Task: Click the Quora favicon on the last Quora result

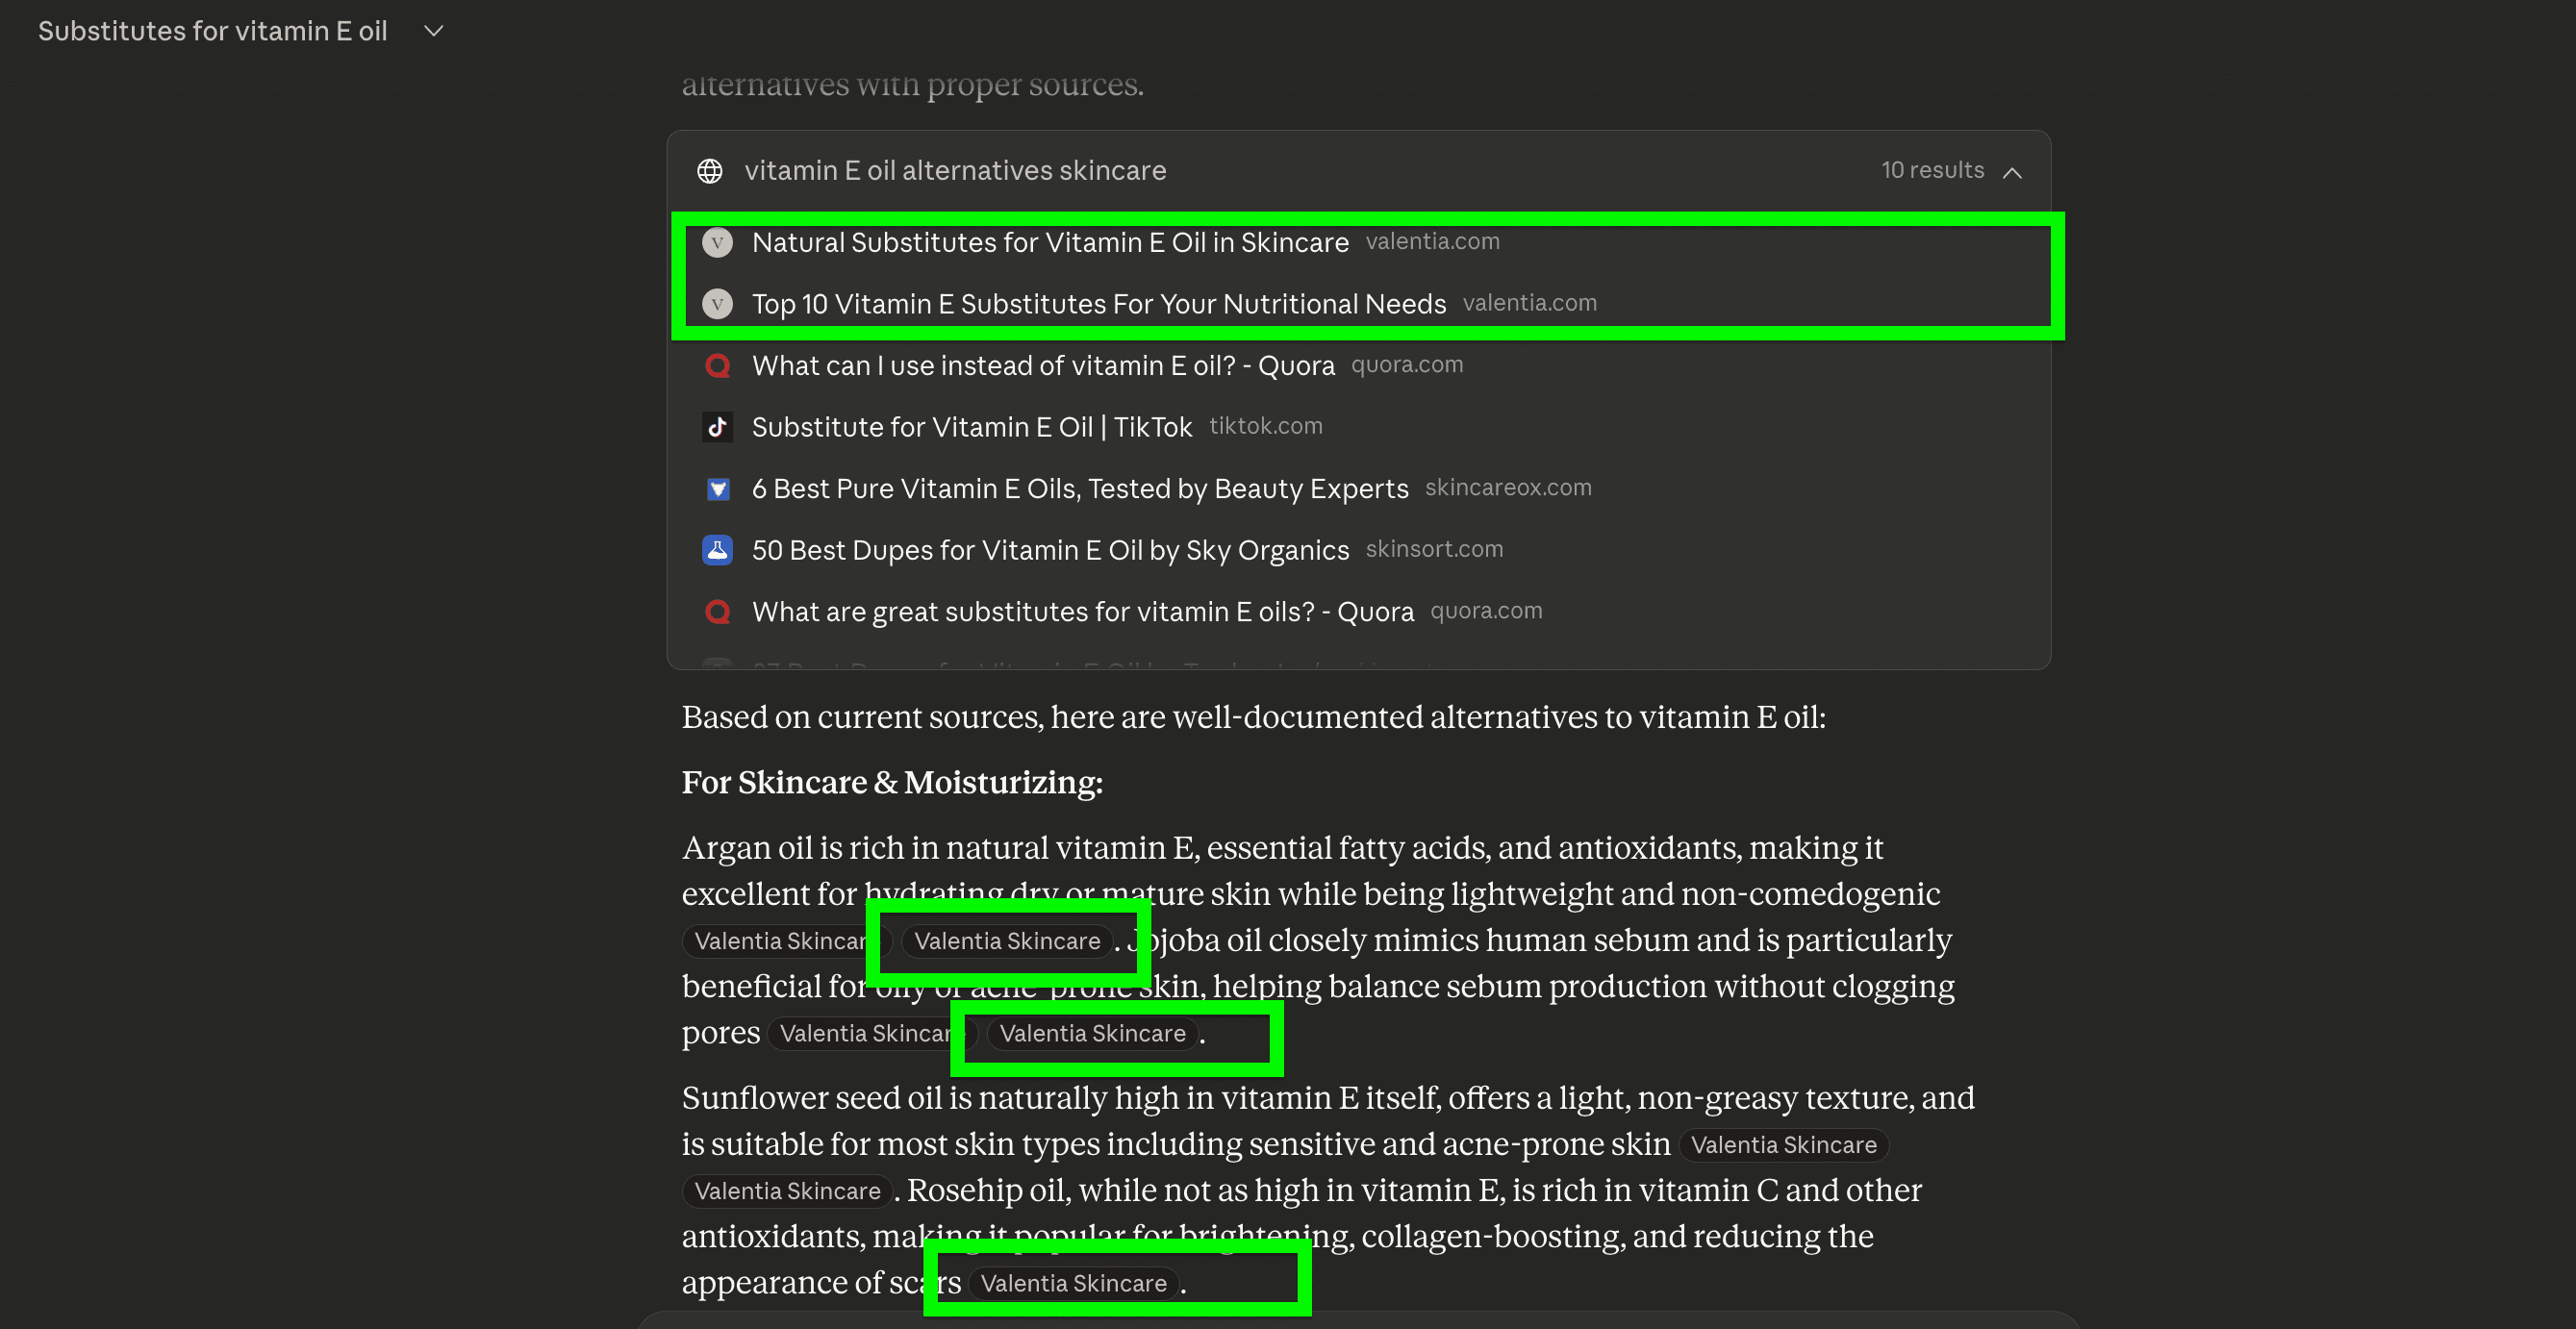Action: (x=717, y=611)
